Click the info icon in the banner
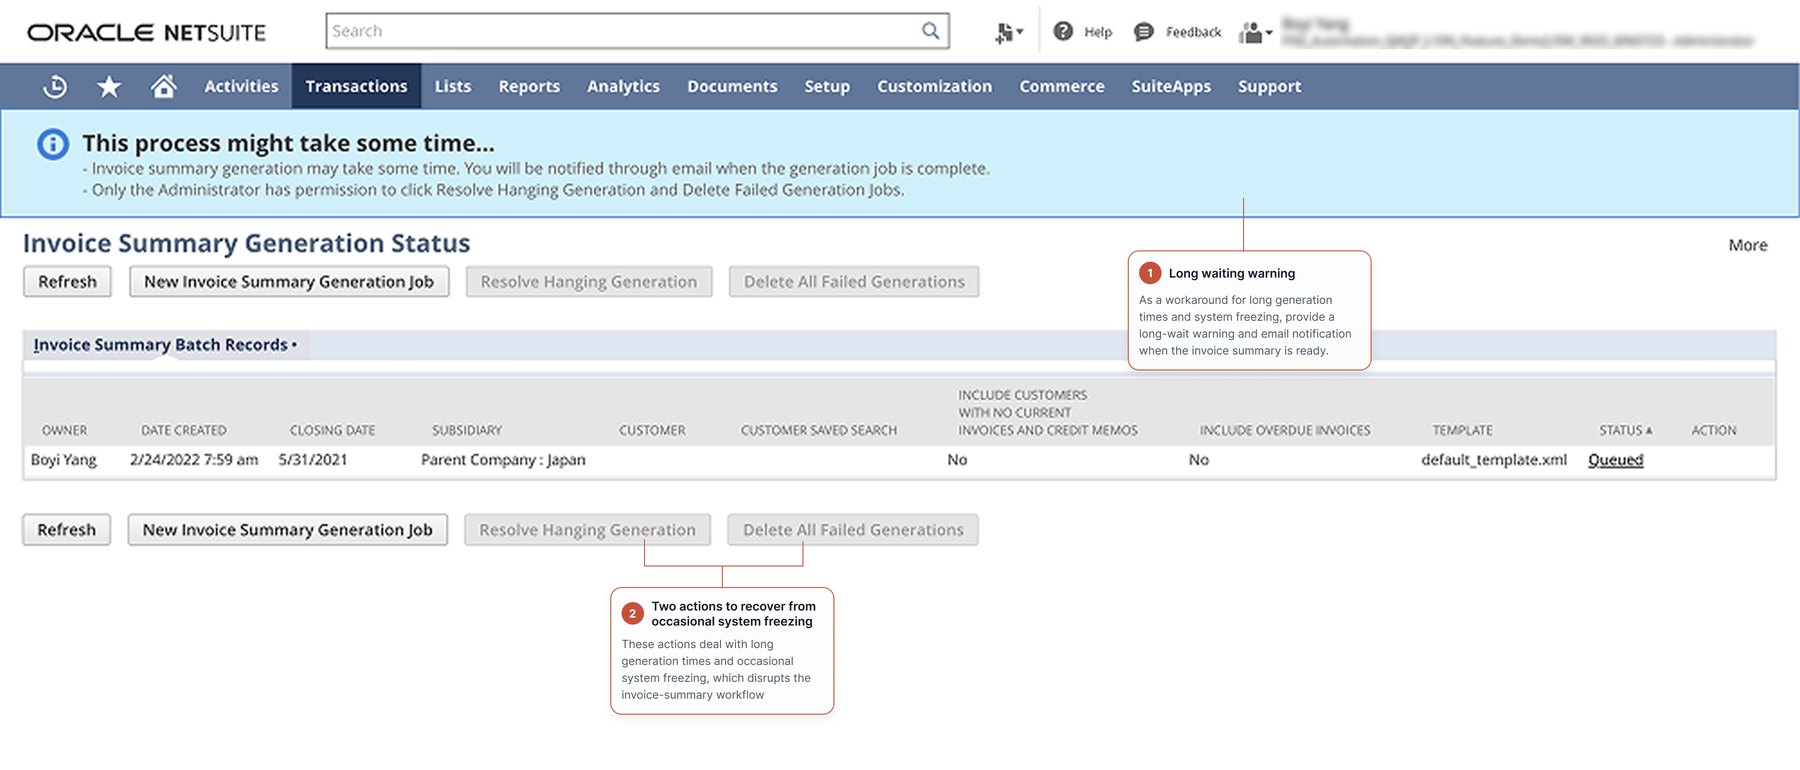 click(x=53, y=145)
